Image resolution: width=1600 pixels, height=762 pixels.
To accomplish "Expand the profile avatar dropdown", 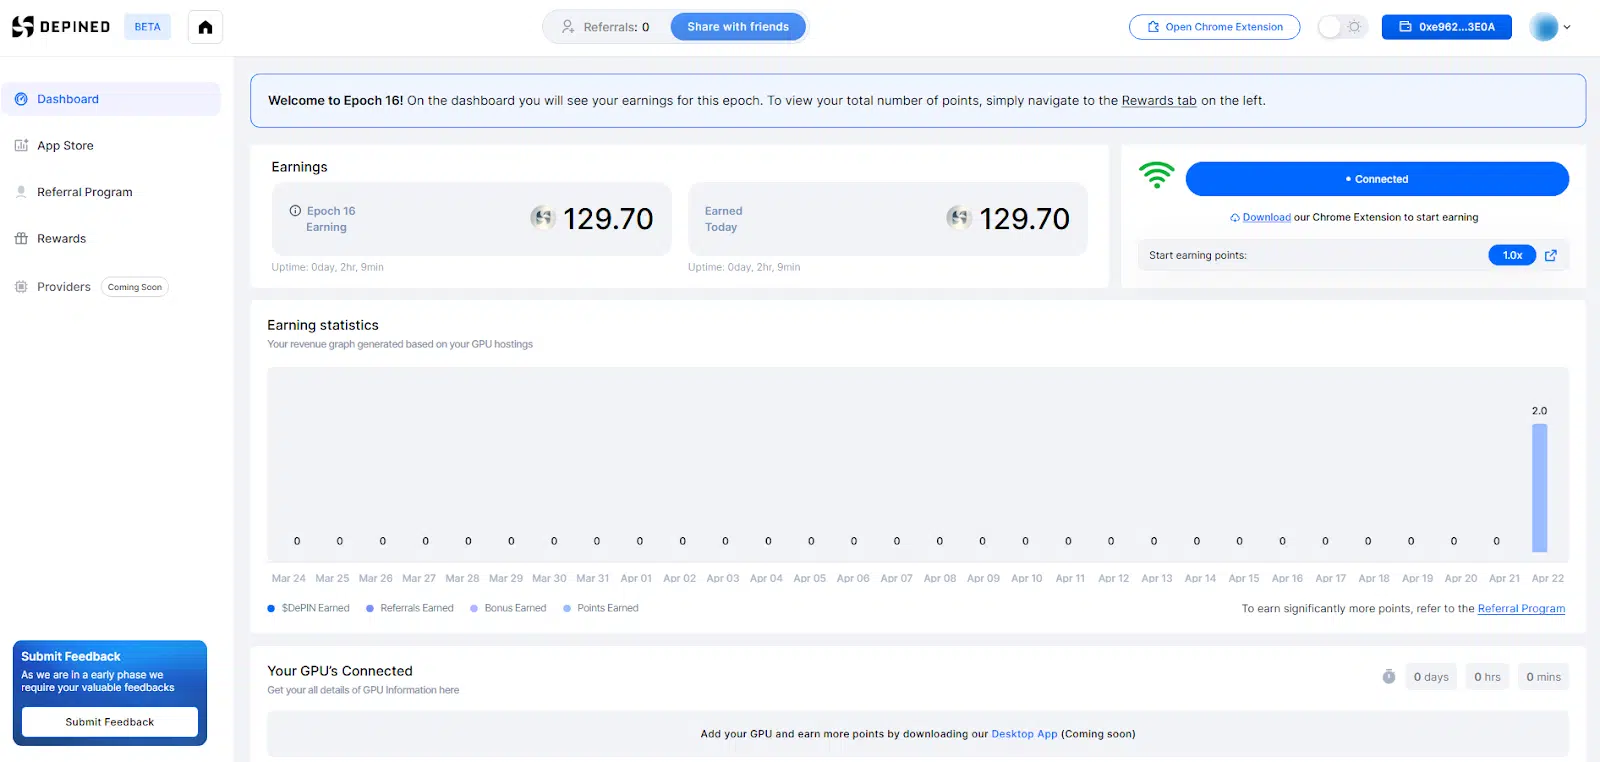I will point(1550,27).
